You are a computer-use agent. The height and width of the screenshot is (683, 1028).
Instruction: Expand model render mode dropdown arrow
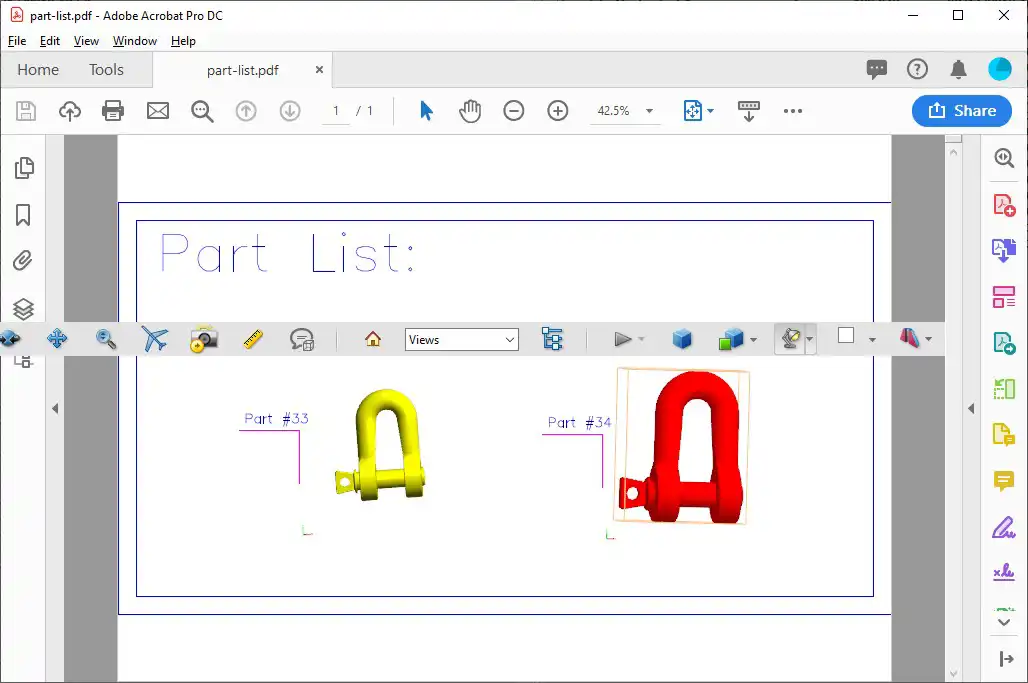pos(753,340)
